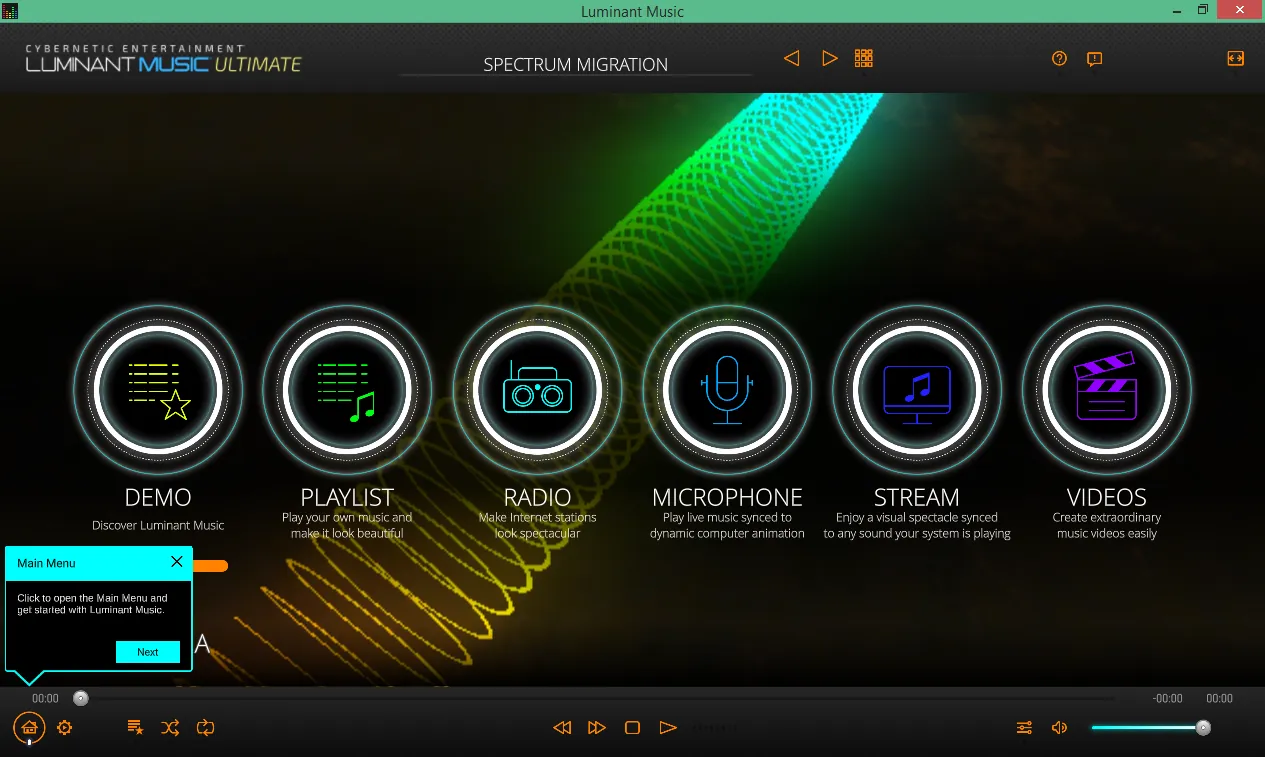Click the remaining time -00:00 display

[1167, 699]
